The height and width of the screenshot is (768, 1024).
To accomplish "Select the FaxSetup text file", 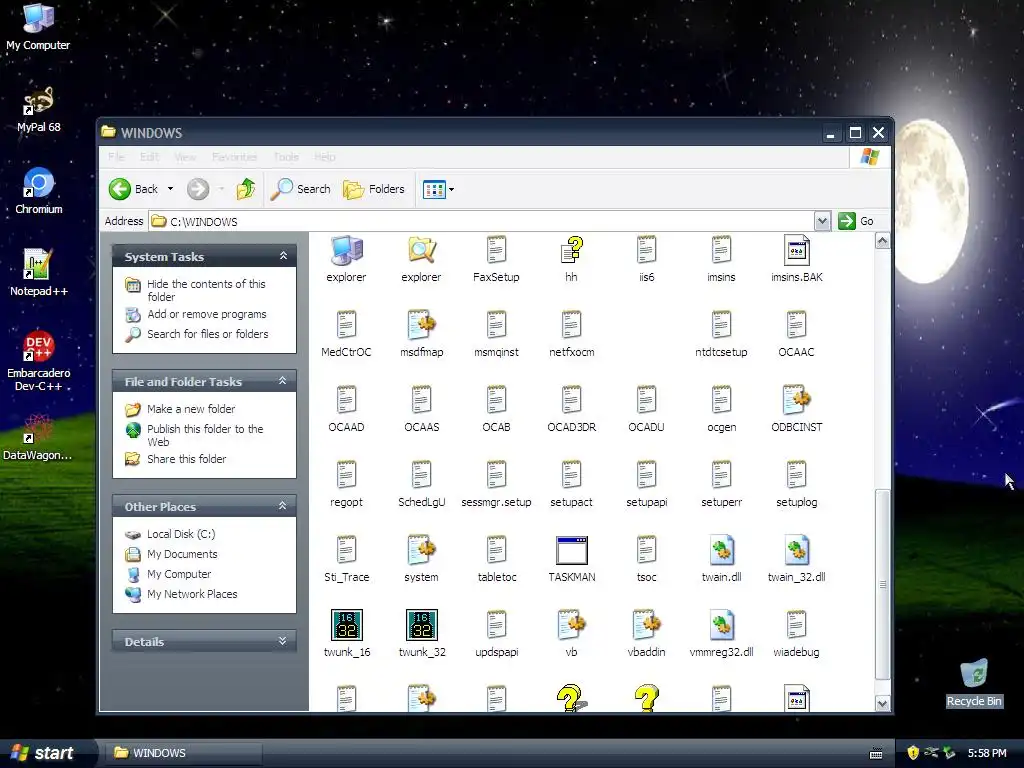I will [x=496, y=251].
